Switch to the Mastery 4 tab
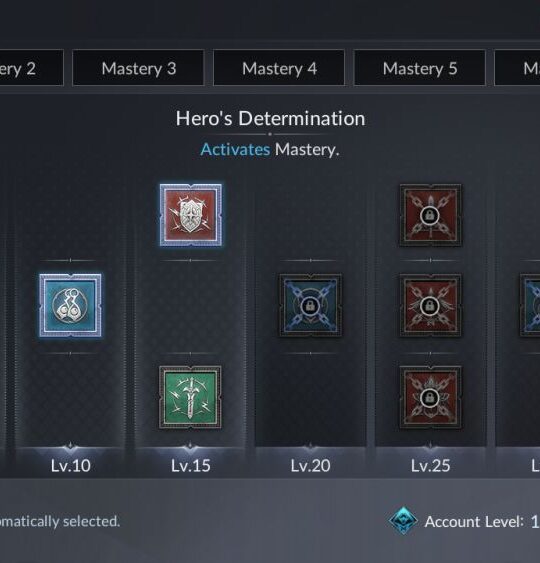The image size is (540, 563). point(279,68)
